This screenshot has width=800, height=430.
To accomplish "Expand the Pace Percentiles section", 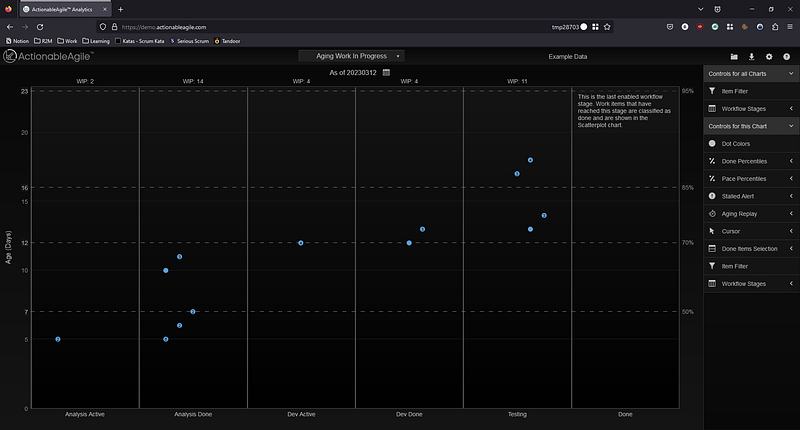I will click(x=751, y=179).
